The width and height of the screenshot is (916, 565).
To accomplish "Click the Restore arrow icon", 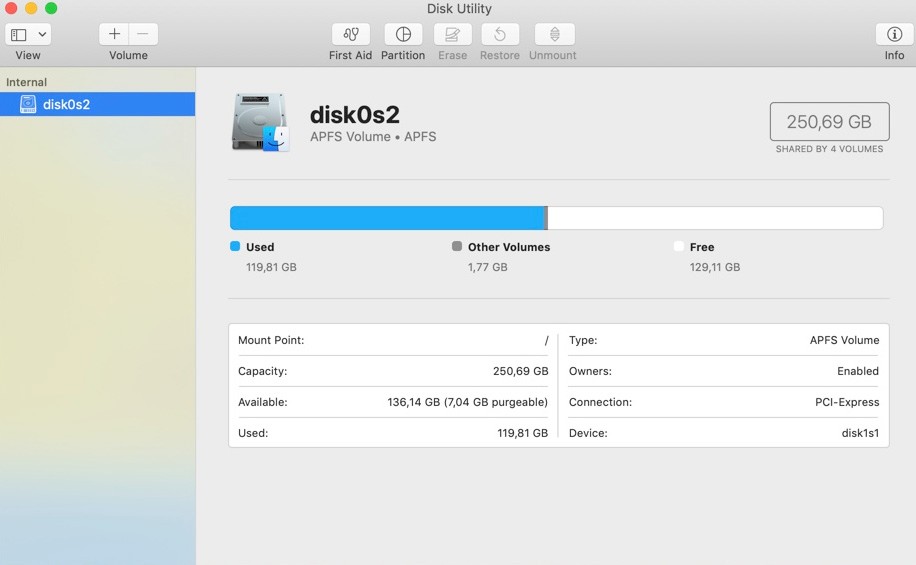I will tap(500, 34).
